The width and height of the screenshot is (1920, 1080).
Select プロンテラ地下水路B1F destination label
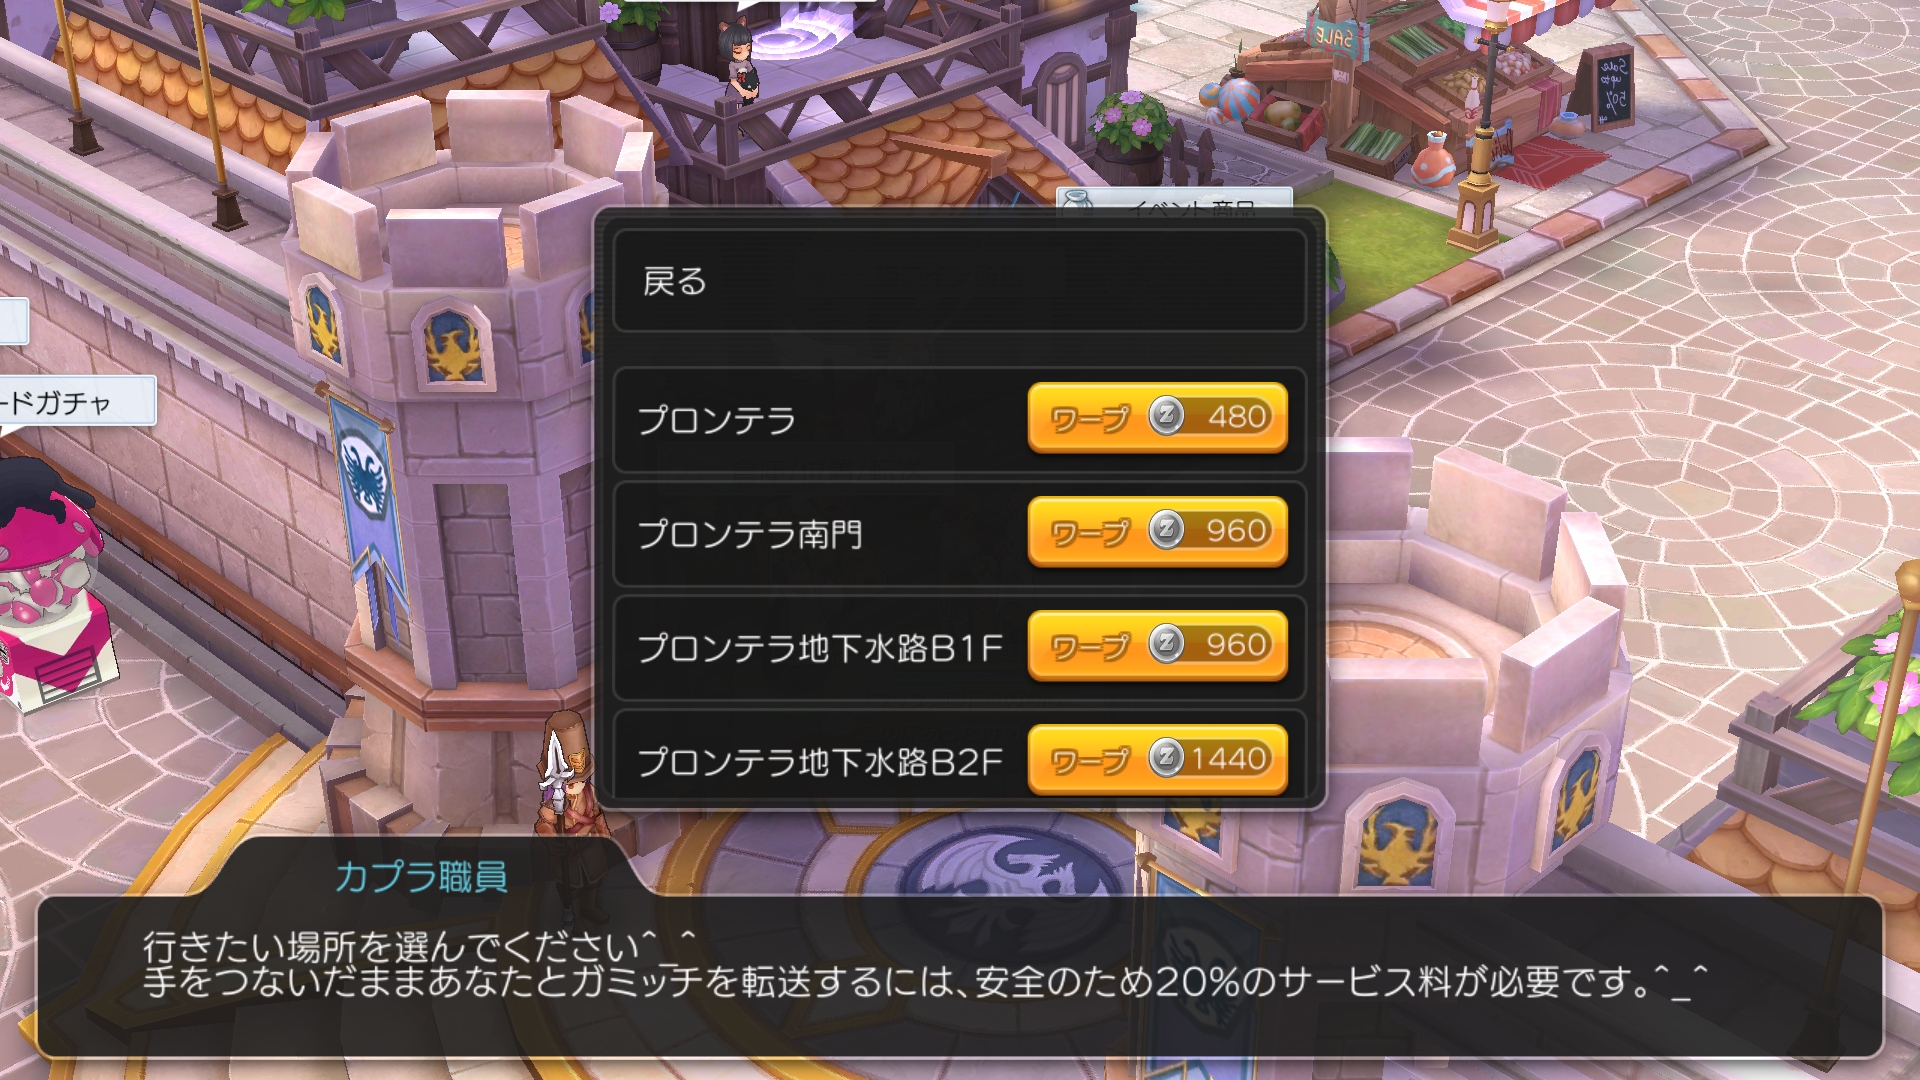point(820,648)
